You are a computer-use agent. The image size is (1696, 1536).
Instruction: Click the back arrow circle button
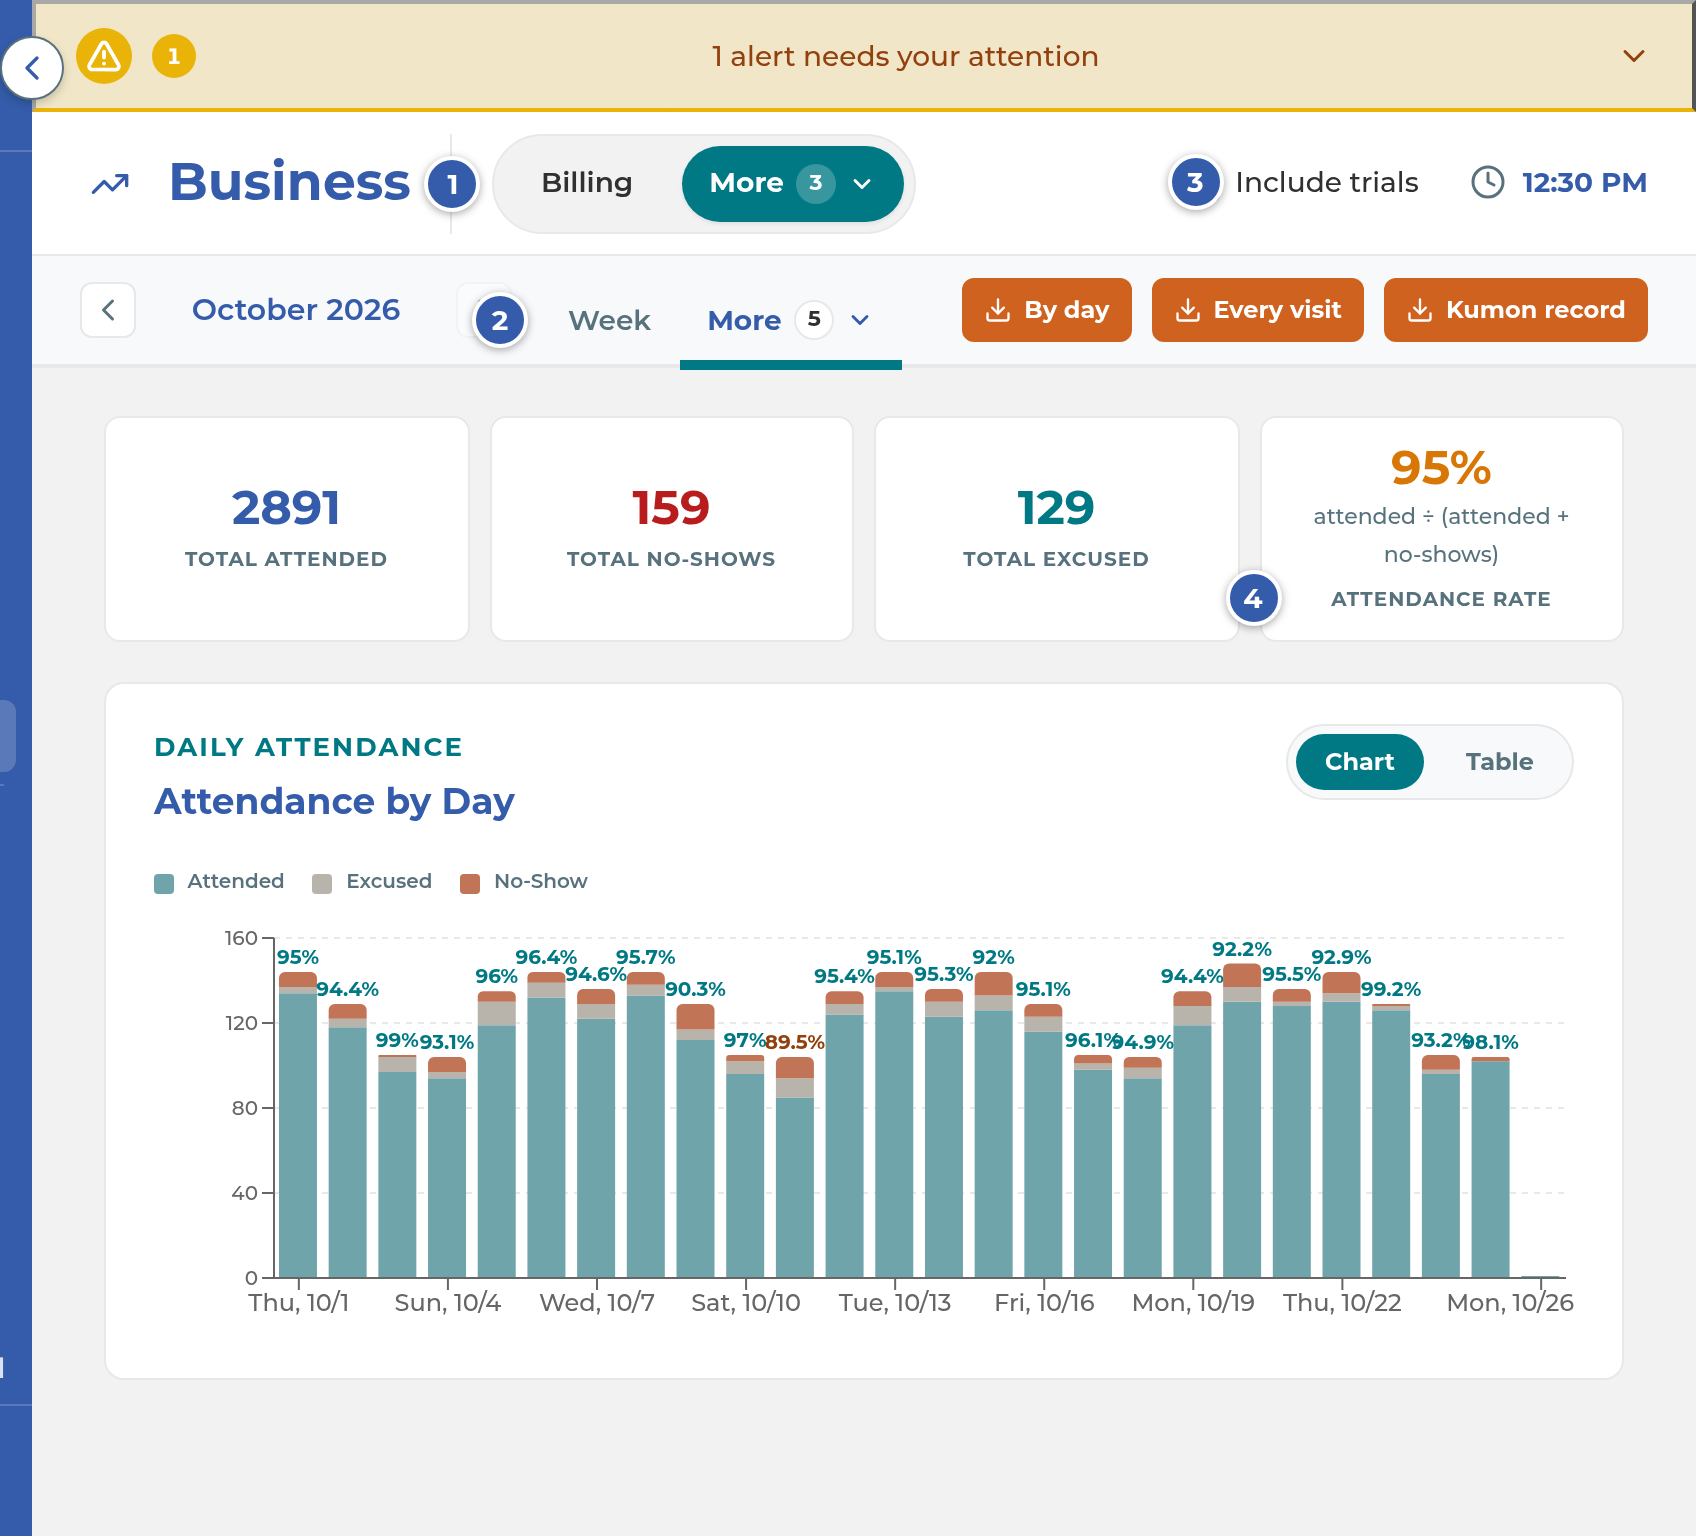coord(32,68)
